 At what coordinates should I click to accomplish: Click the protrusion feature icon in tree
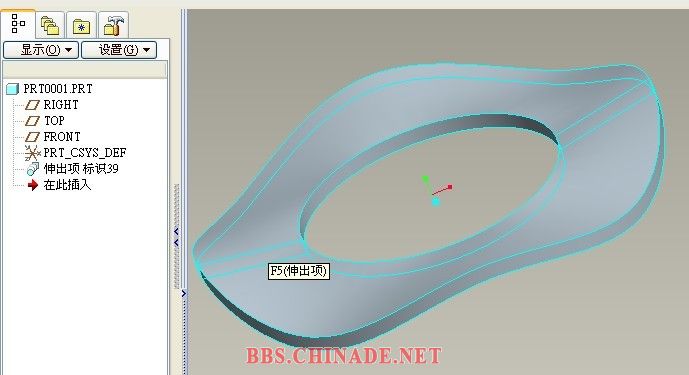(33, 169)
